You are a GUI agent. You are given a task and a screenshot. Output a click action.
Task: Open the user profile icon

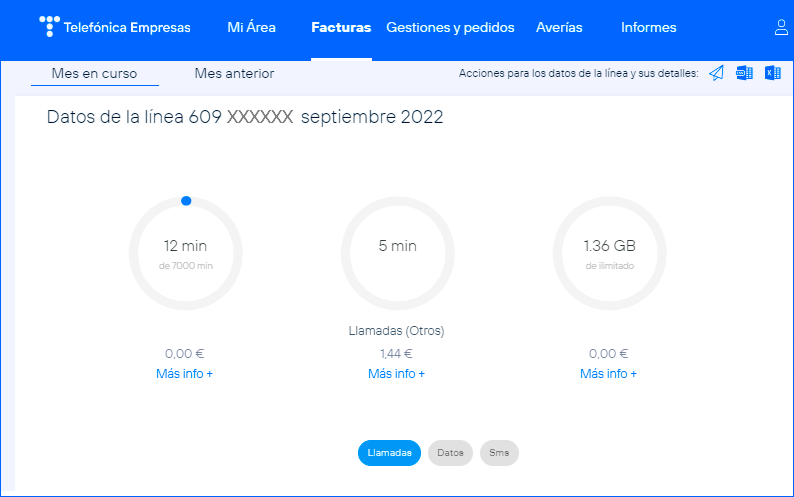(x=781, y=28)
